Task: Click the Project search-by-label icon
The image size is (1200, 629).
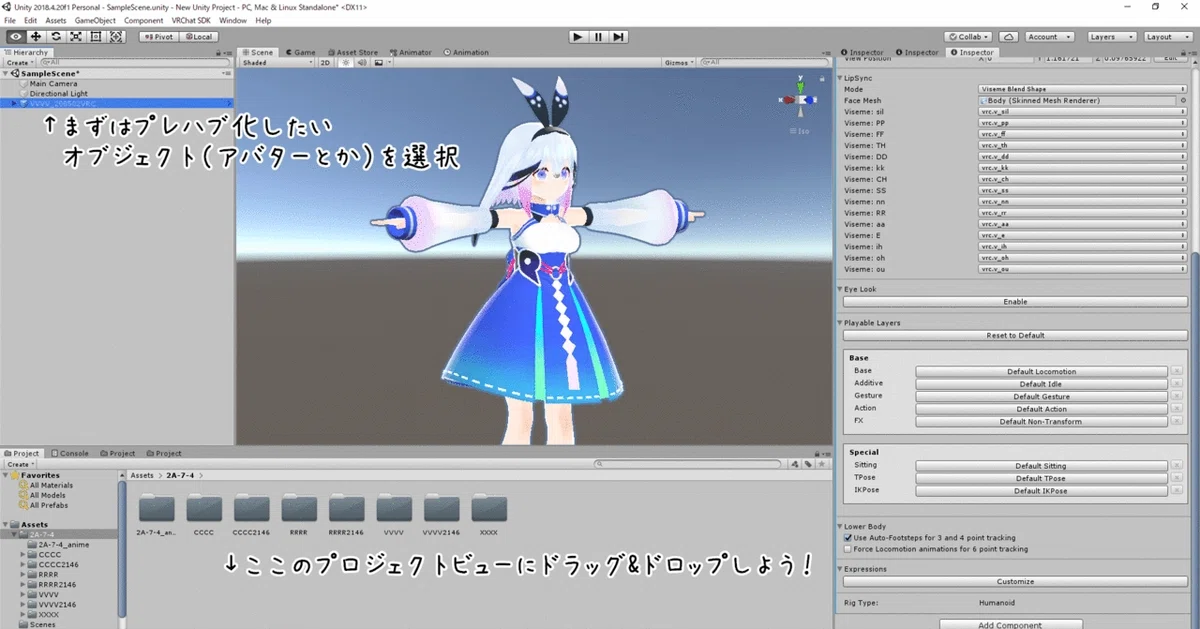Action: point(808,464)
